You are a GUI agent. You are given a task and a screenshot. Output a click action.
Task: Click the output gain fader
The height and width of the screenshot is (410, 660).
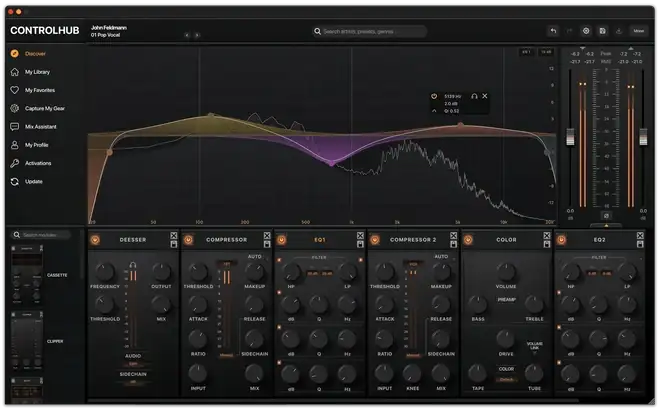pos(643,137)
